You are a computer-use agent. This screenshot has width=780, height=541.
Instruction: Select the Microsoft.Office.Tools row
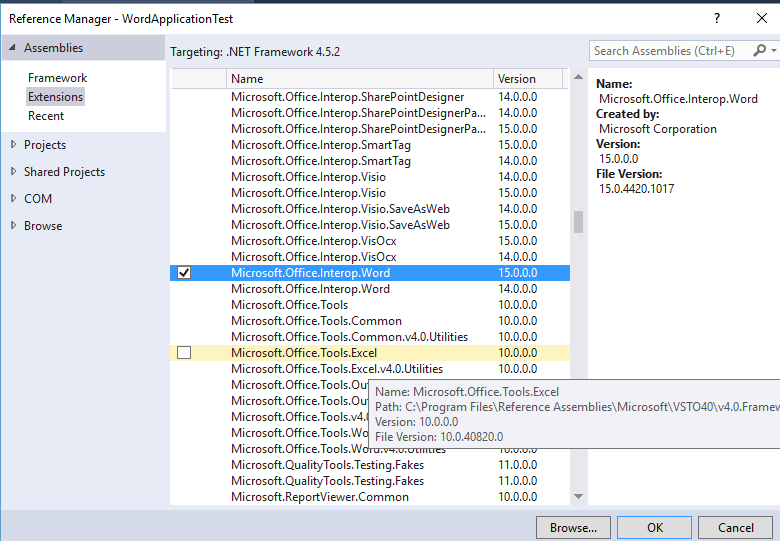[x=370, y=305]
